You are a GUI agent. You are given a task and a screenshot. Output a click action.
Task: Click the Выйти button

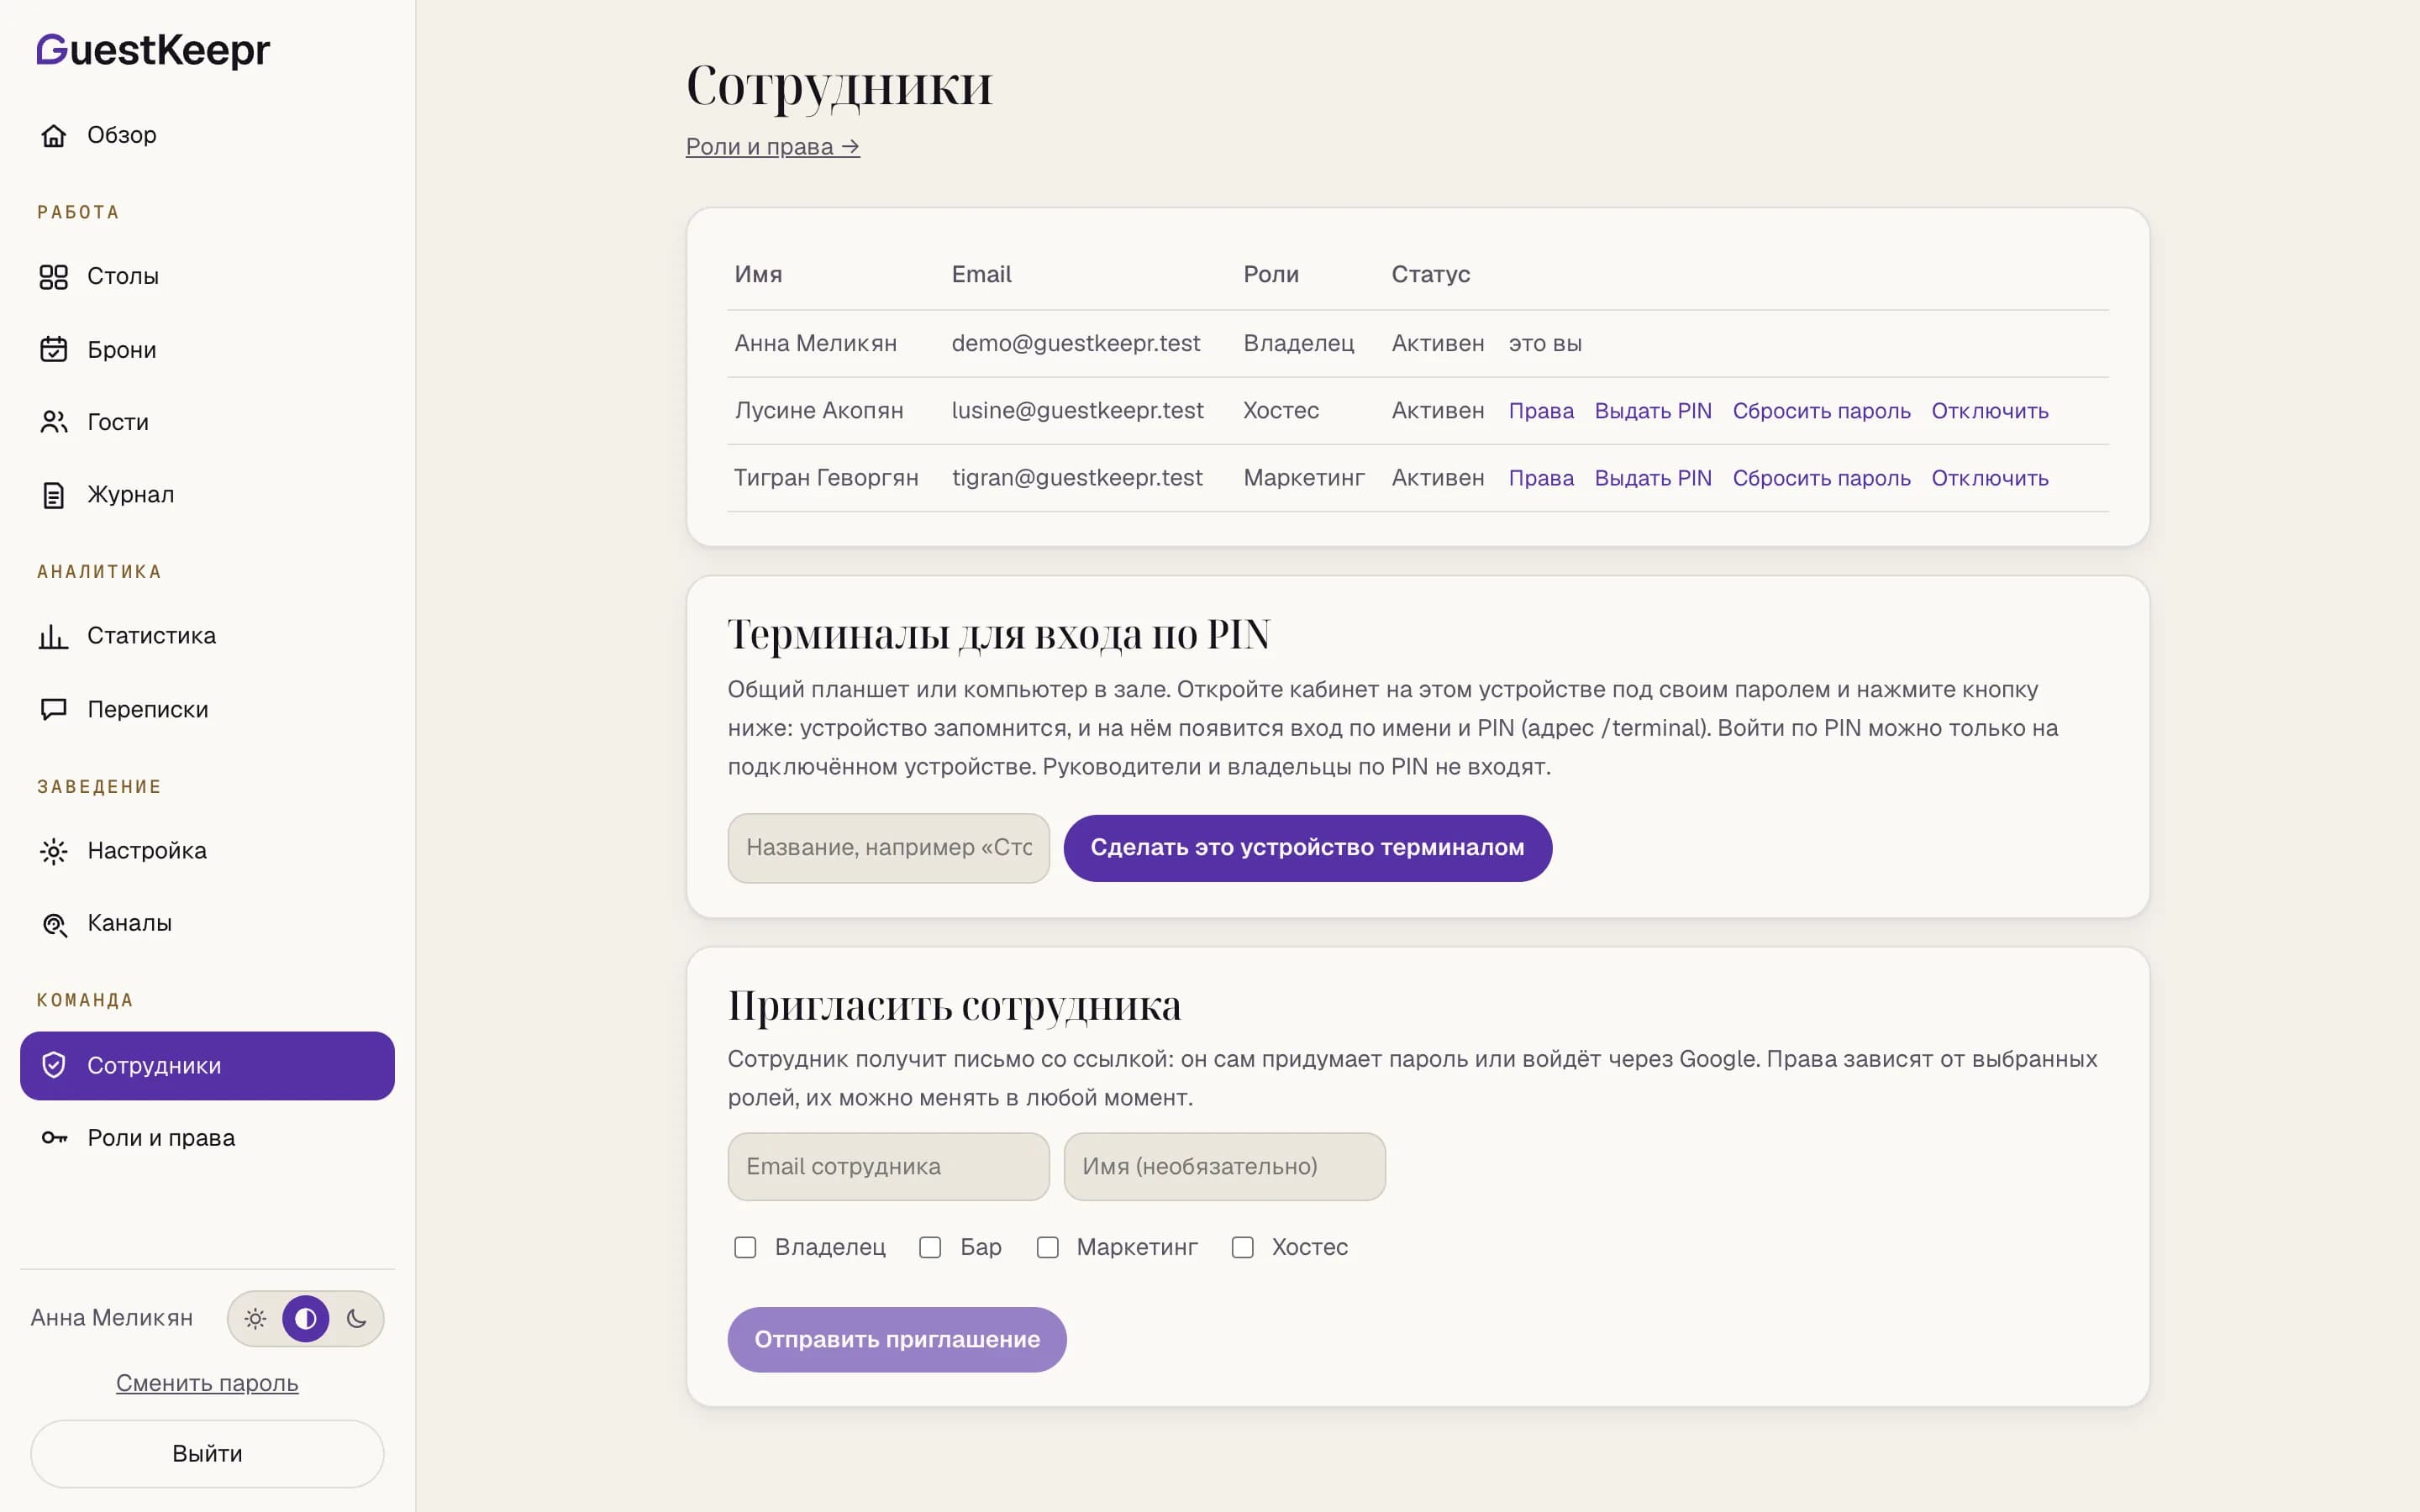207,1454
